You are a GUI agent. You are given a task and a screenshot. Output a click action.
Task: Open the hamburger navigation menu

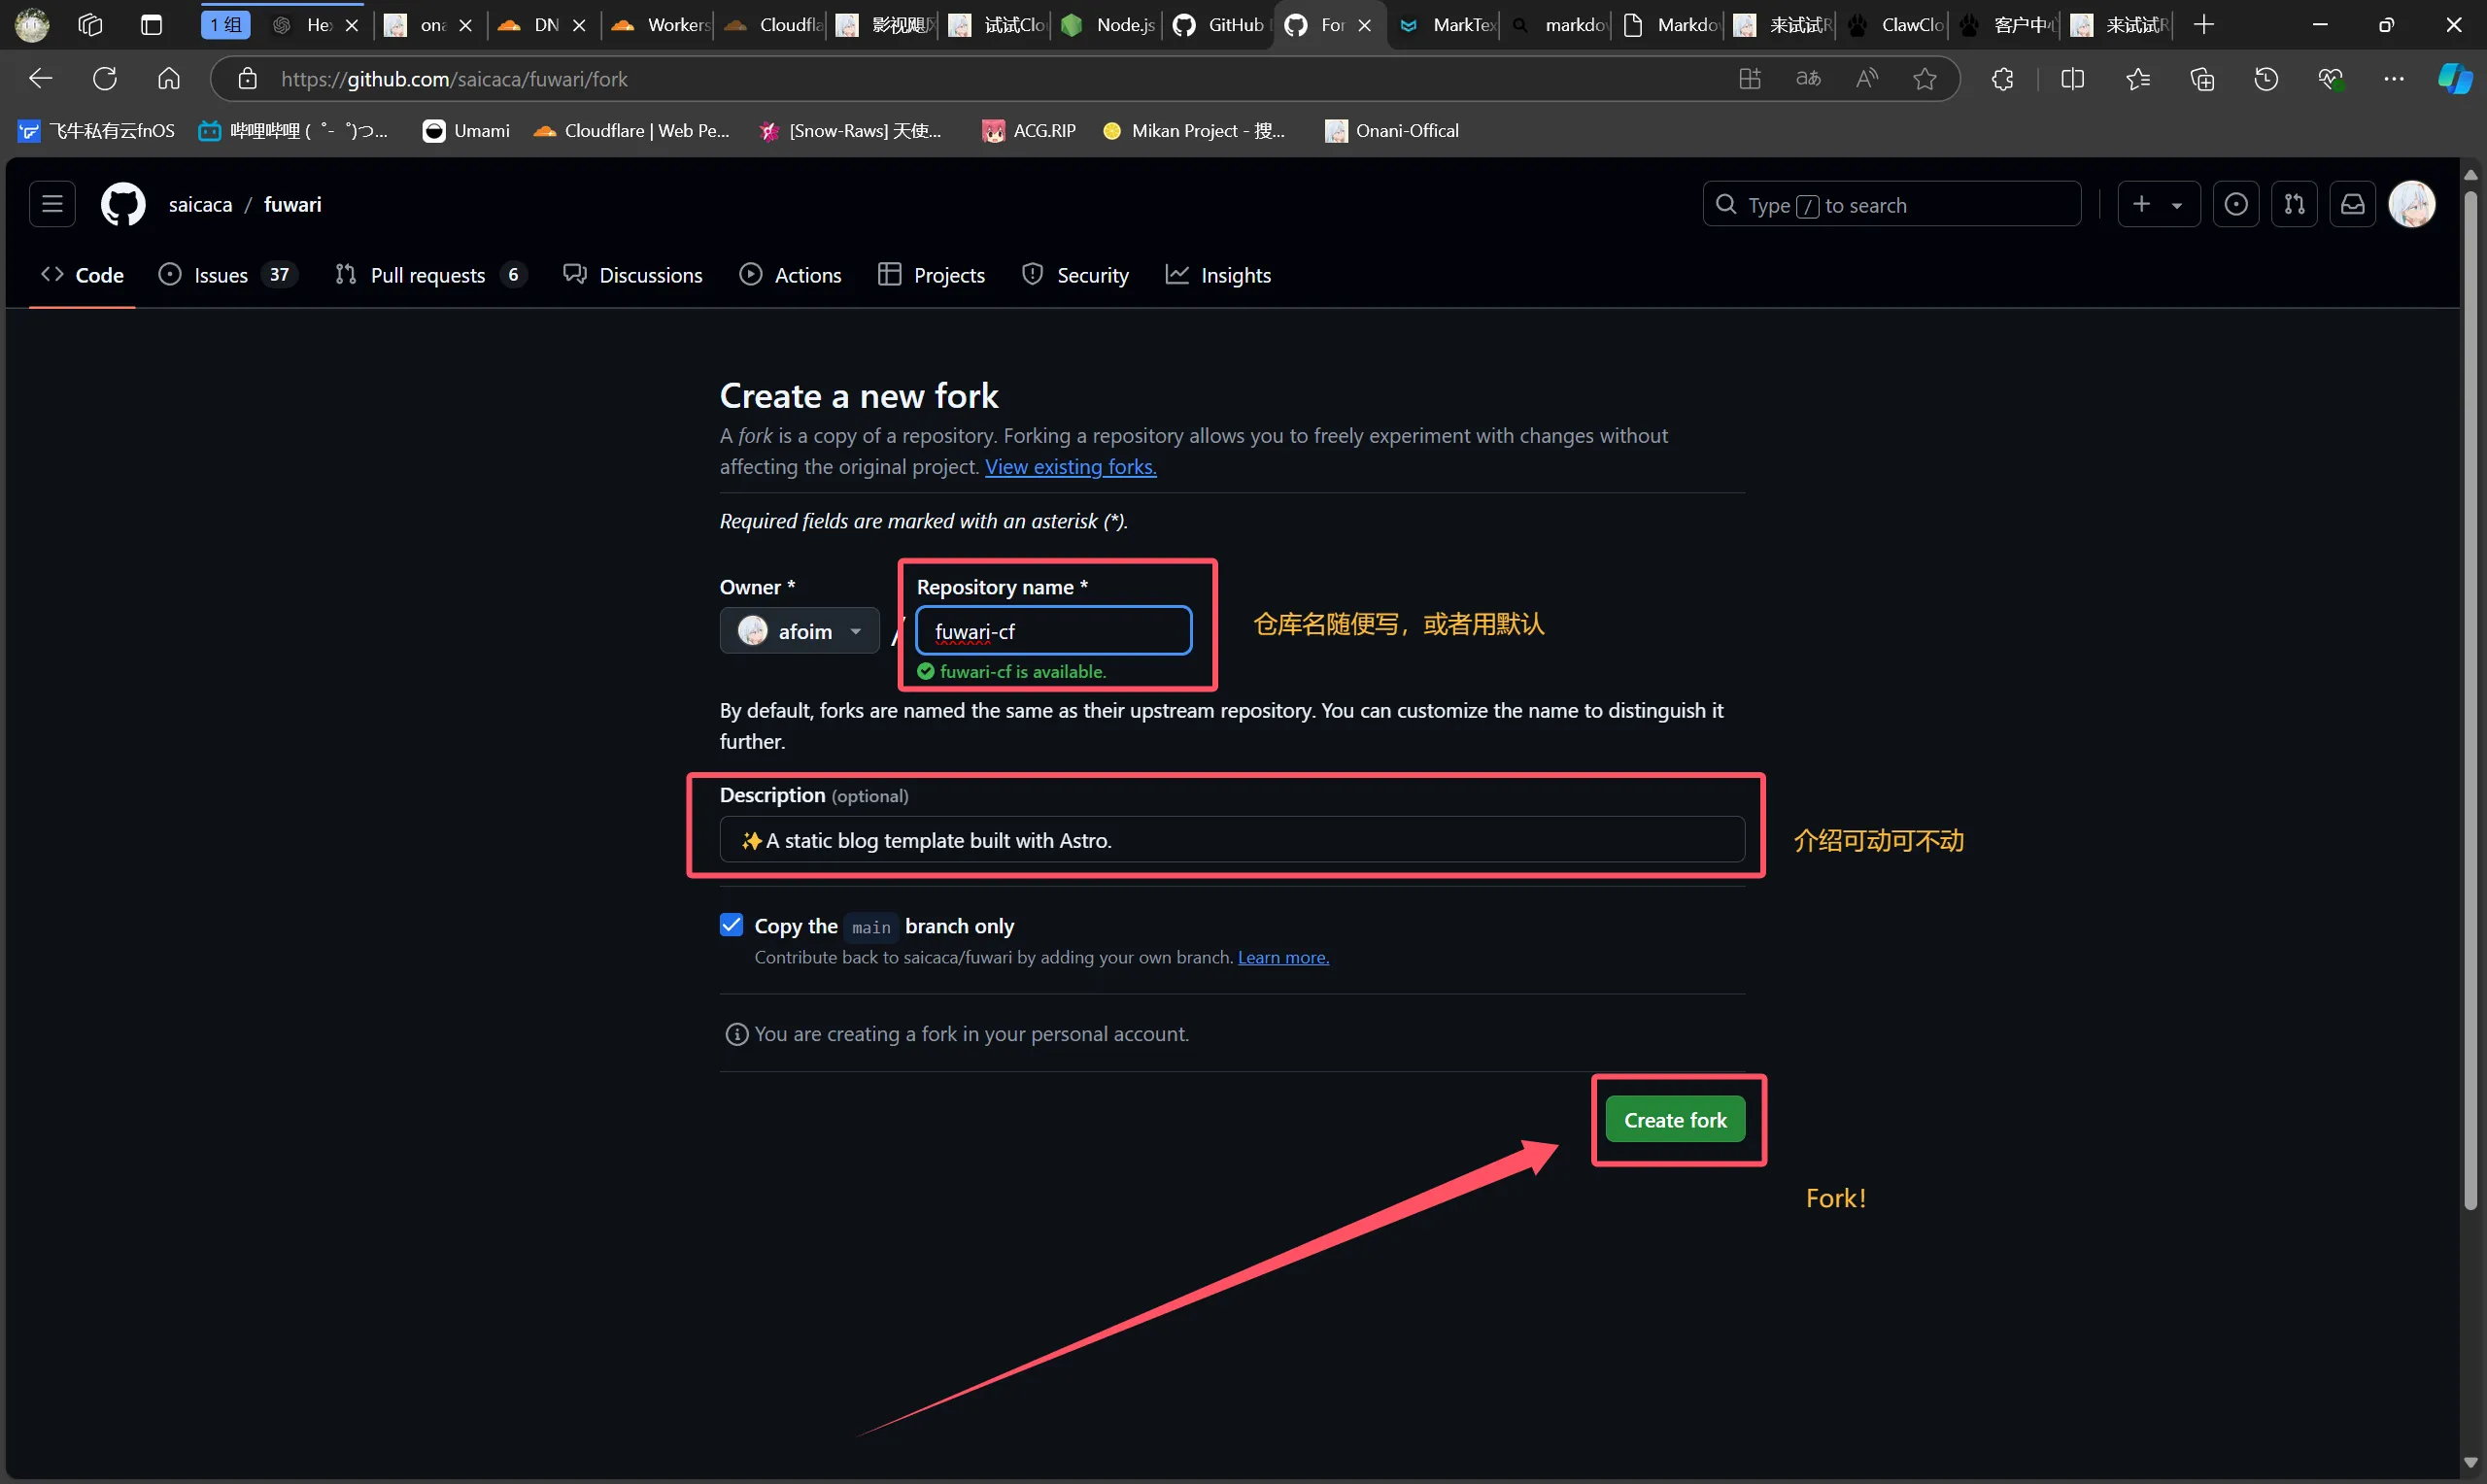point(52,204)
